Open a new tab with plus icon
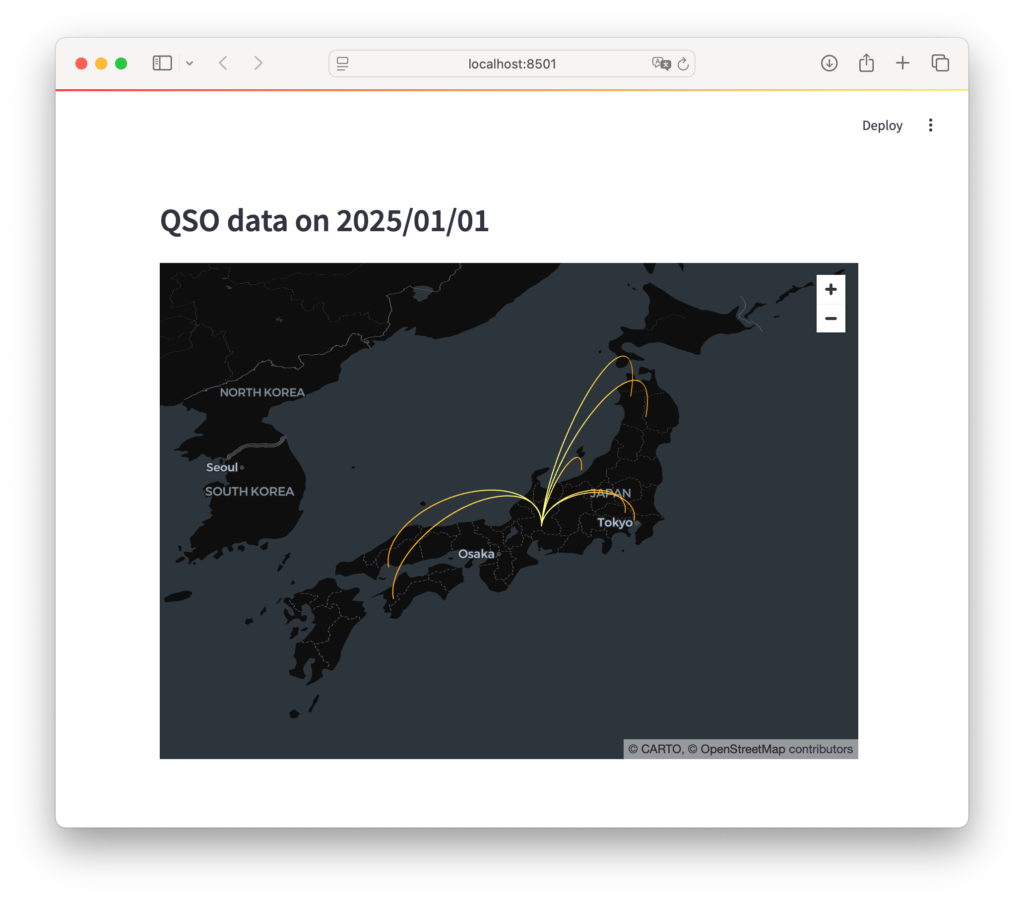Image resolution: width=1024 pixels, height=901 pixels. click(902, 63)
